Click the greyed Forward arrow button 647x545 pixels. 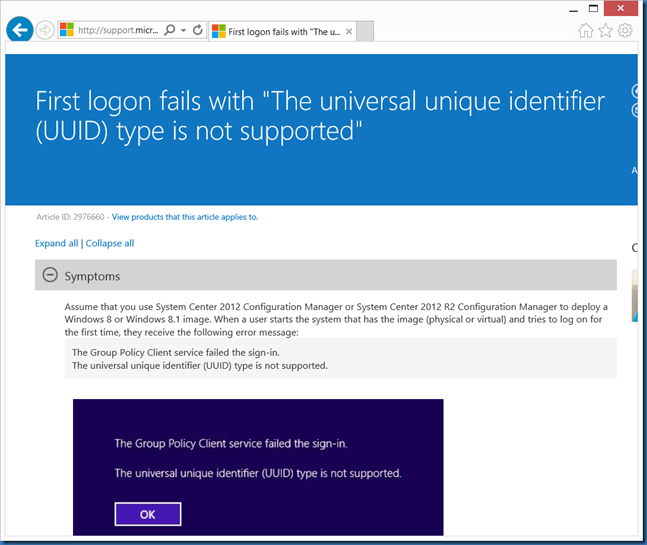tap(45, 30)
